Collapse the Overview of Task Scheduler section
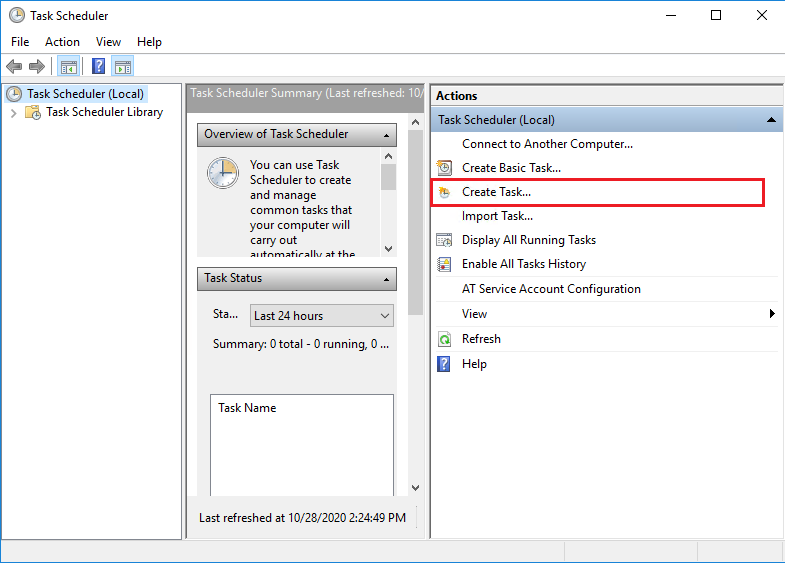The width and height of the screenshot is (785, 563). (386, 136)
